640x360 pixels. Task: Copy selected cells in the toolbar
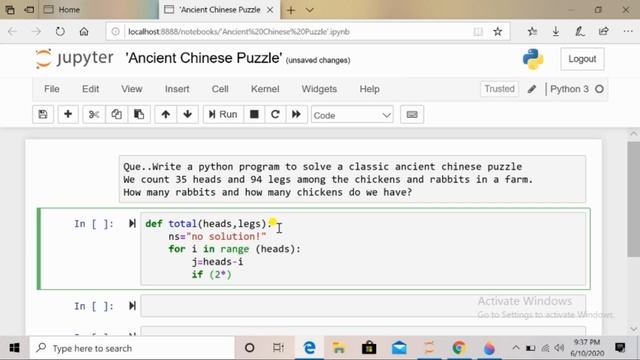[116, 115]
